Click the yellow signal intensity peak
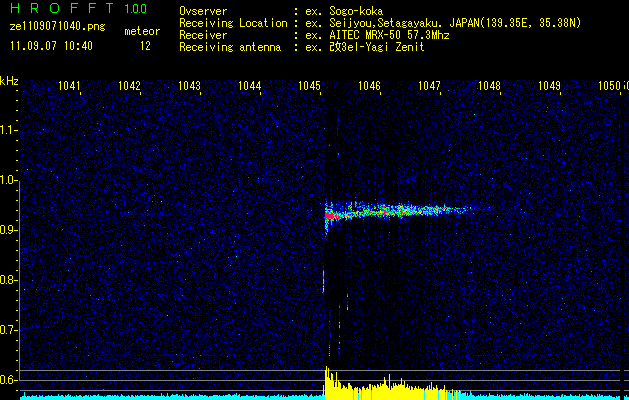 coord(327,375)
